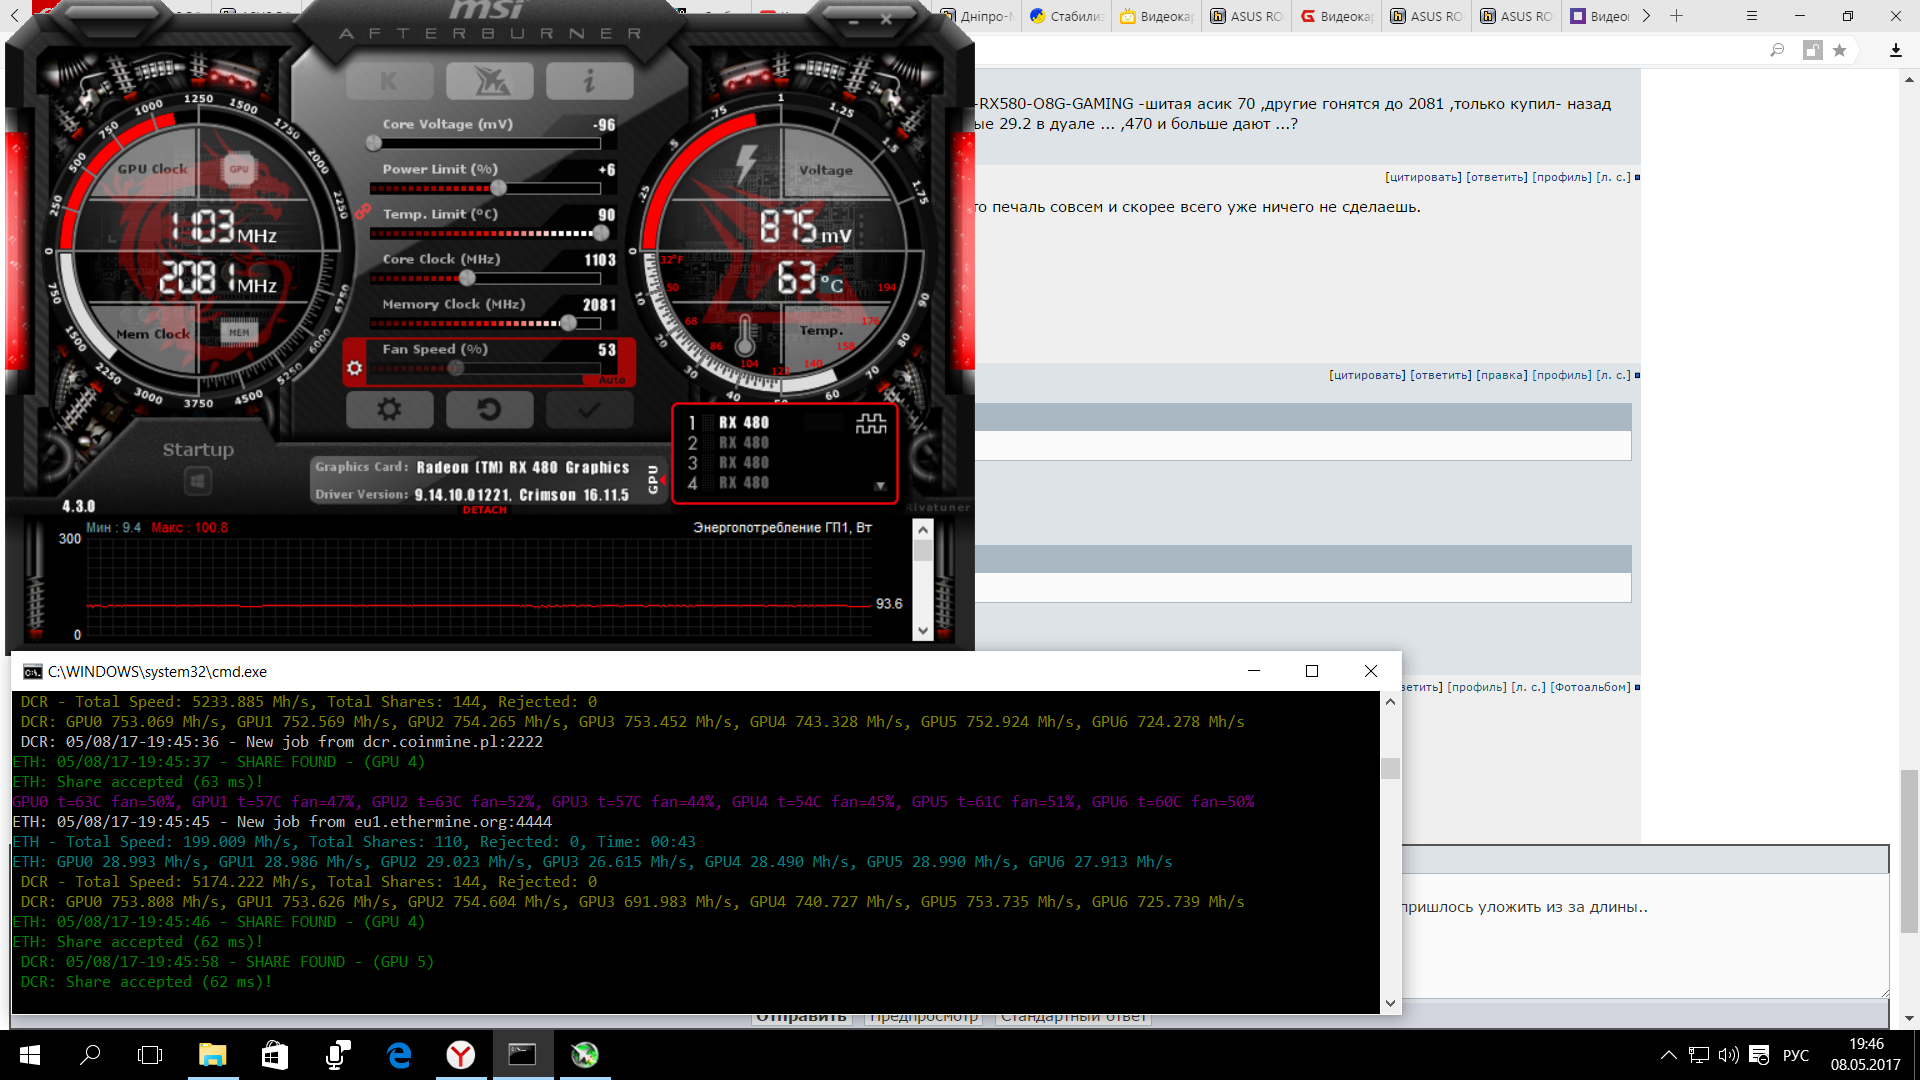Image resolution: width=1920 pixels, height=1080 pixels.
Task: Click the reset to defaults button
Action: 489,409
